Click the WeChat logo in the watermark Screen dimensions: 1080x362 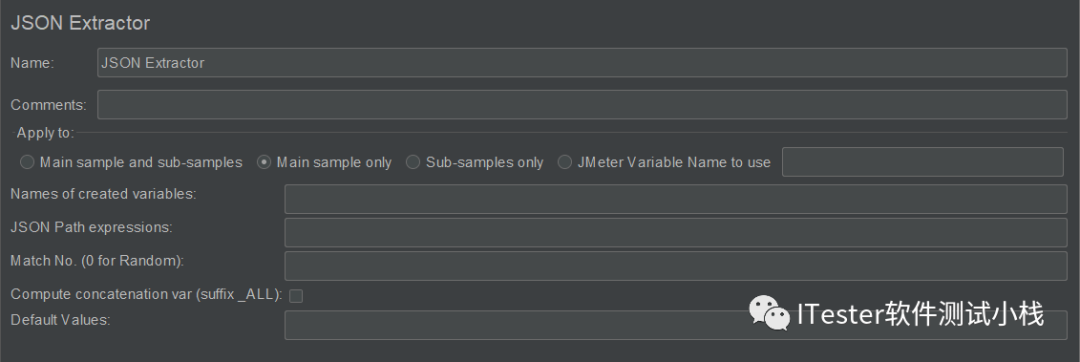[769, 314]
